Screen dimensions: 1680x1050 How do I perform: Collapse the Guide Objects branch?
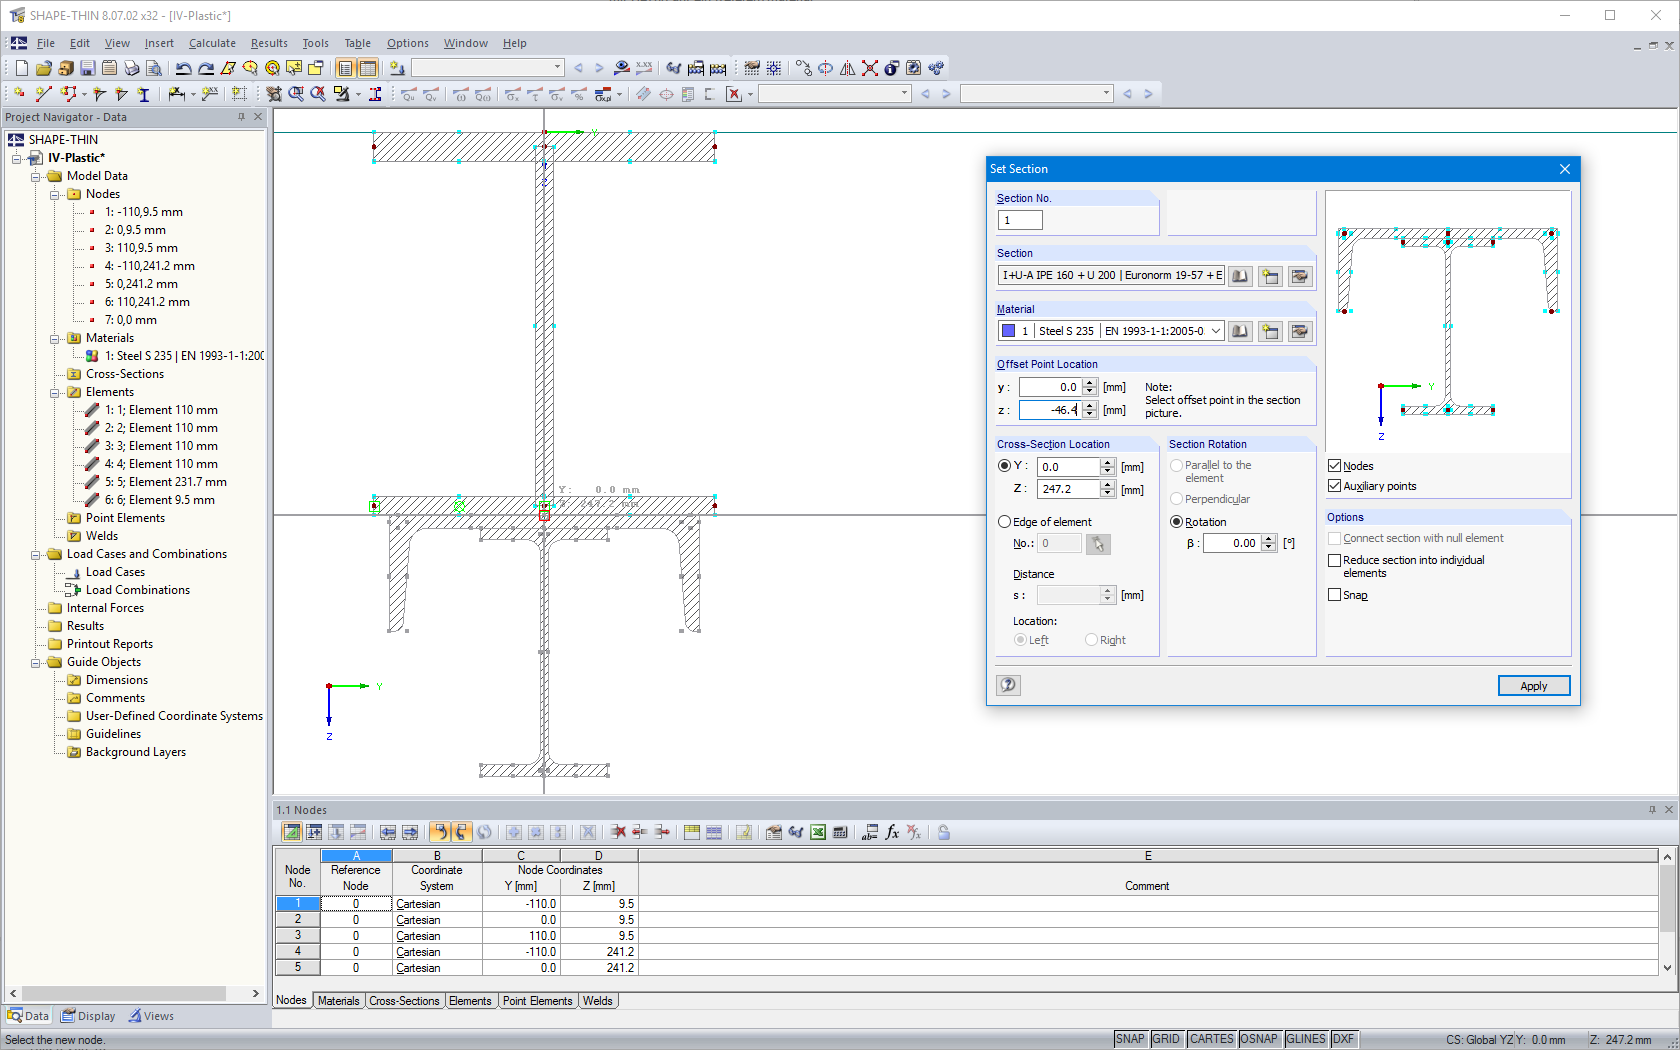click(x=36, y=662)
